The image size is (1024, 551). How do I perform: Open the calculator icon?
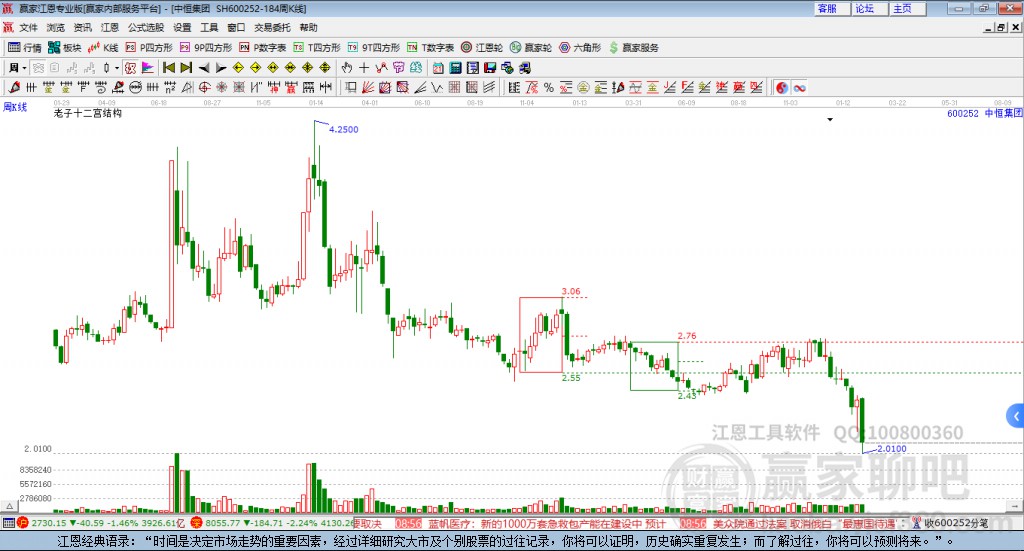tap(455, 68)
